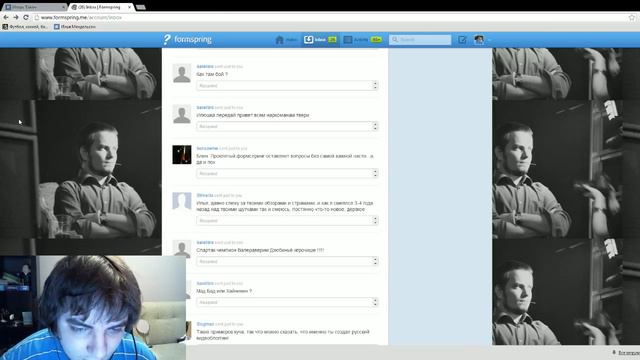The width and height of the screenshot is (640, 360).
Task: Respond to the 'Блин. Проклятый формспринг' question
Action: [x=287, y=173]
